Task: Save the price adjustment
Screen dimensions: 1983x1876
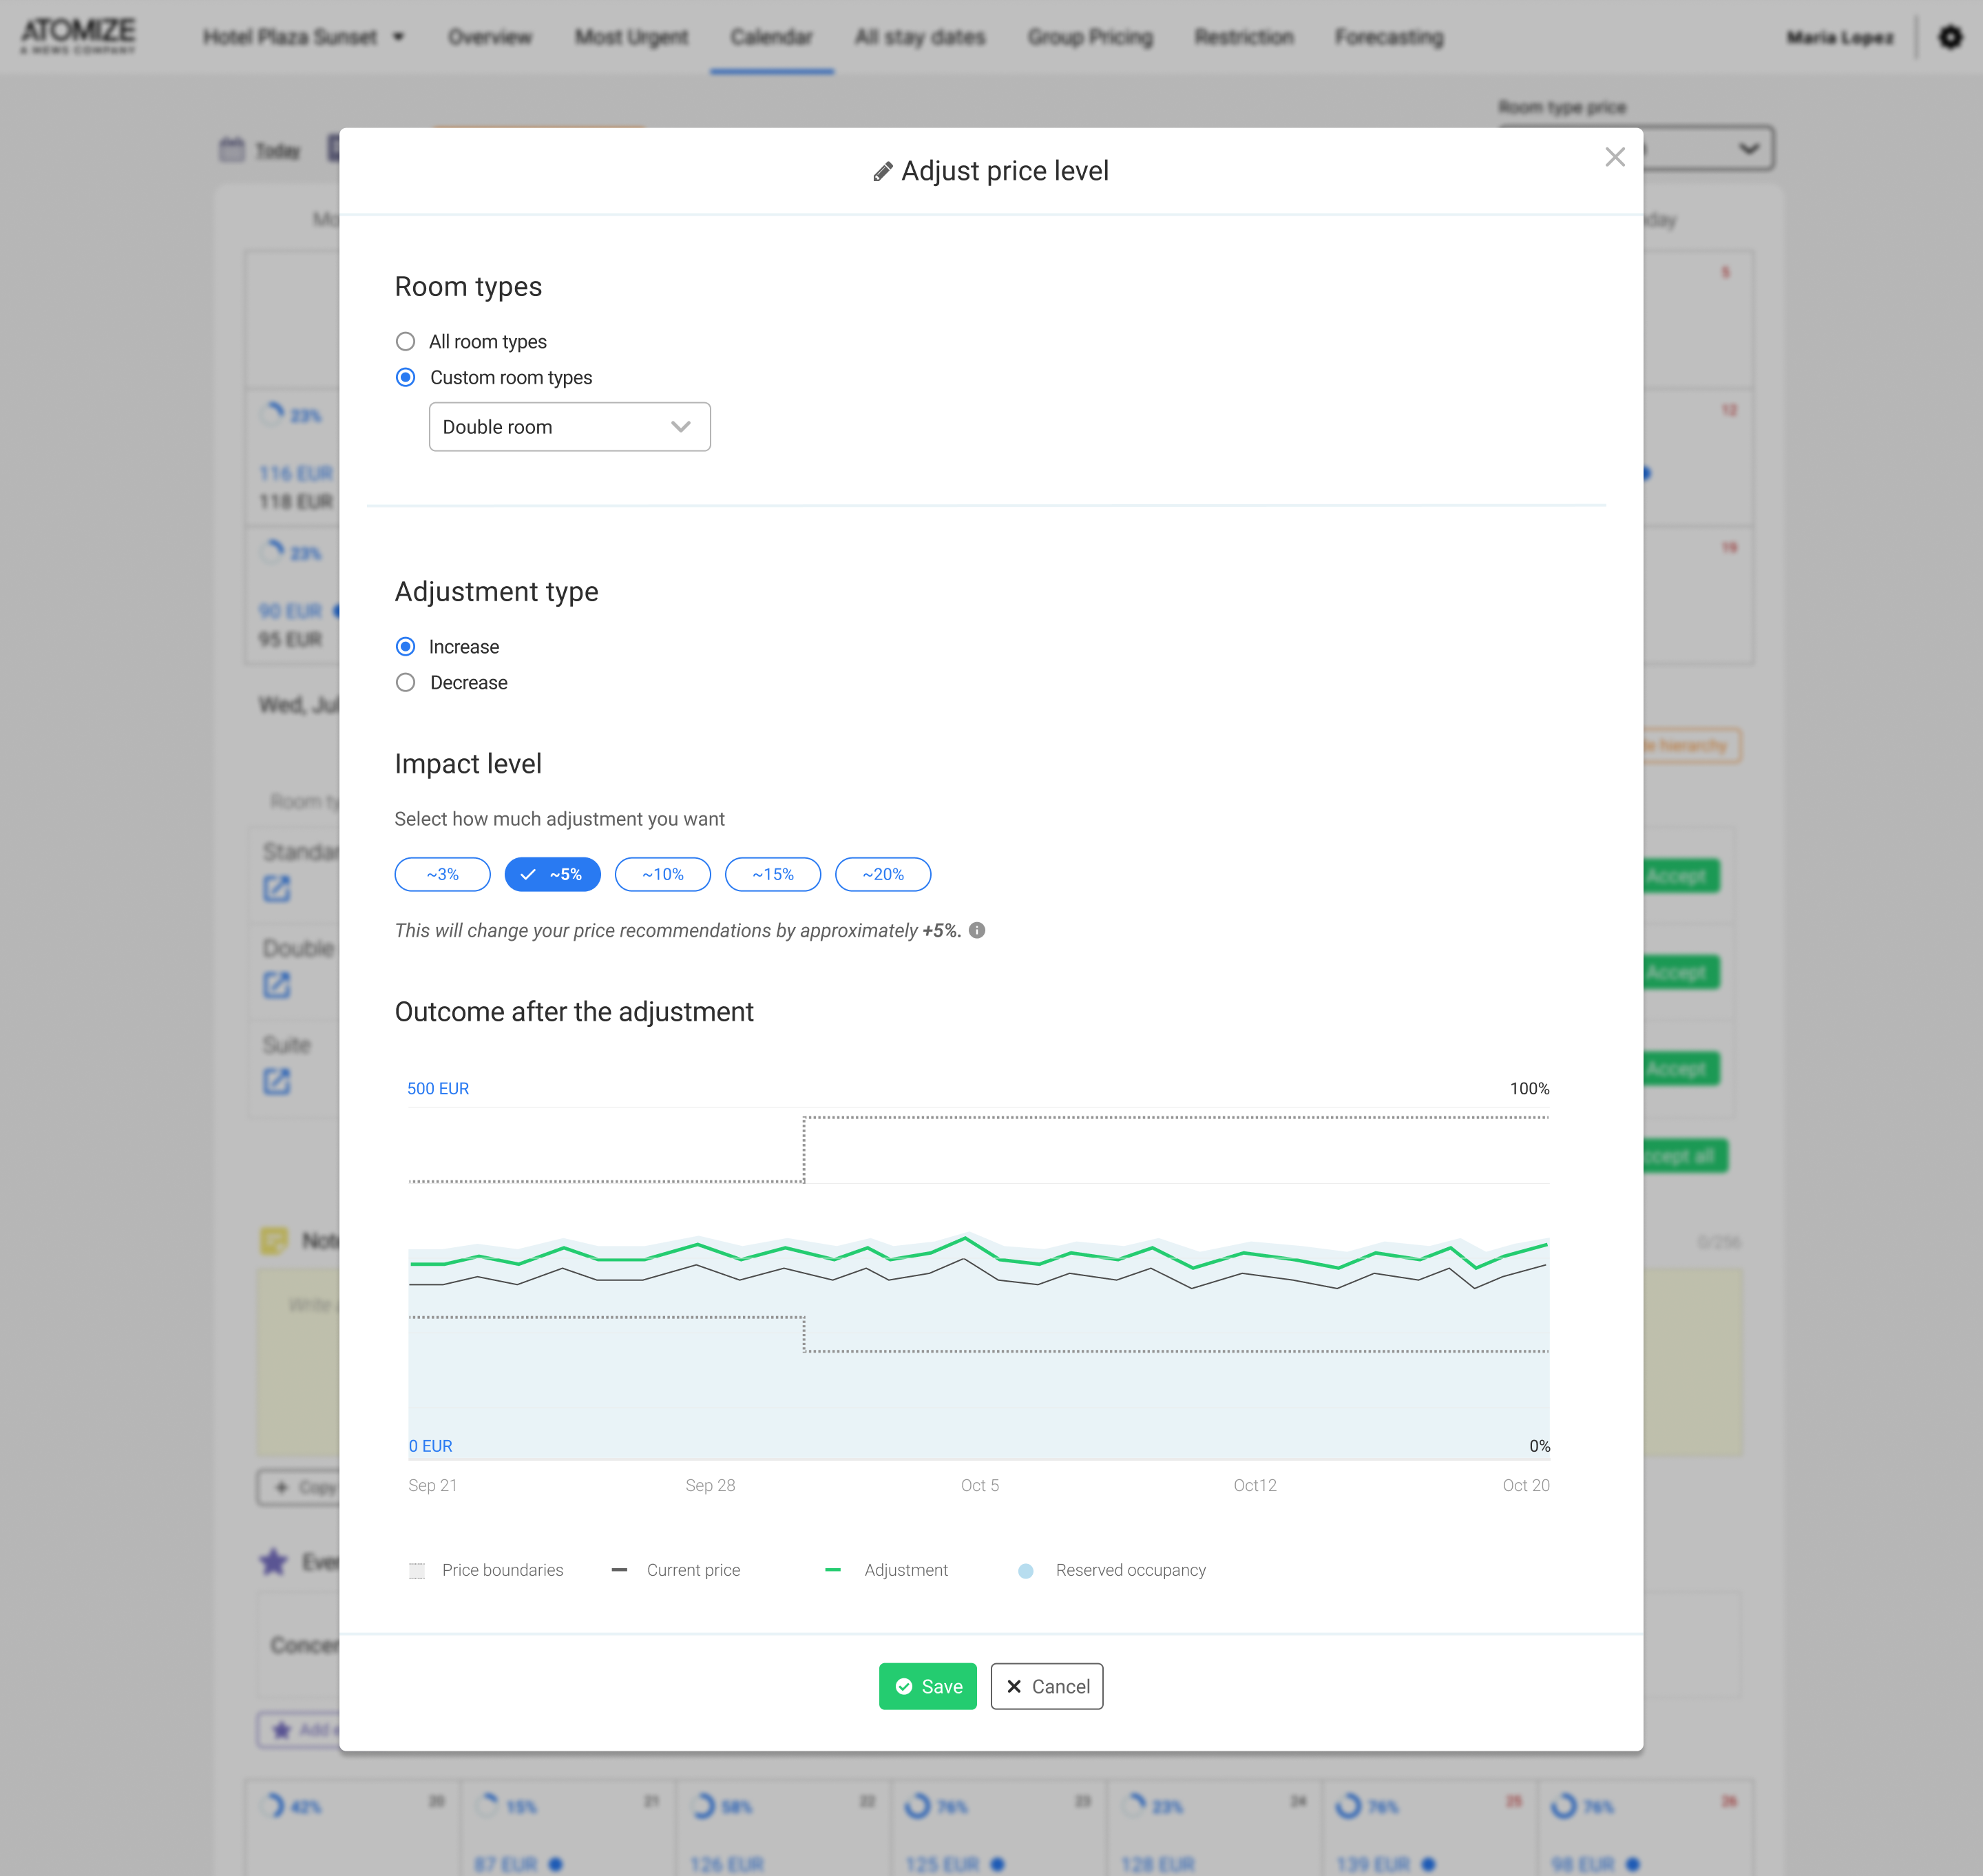Action: pyautogui.click(x=927, y=1686)
